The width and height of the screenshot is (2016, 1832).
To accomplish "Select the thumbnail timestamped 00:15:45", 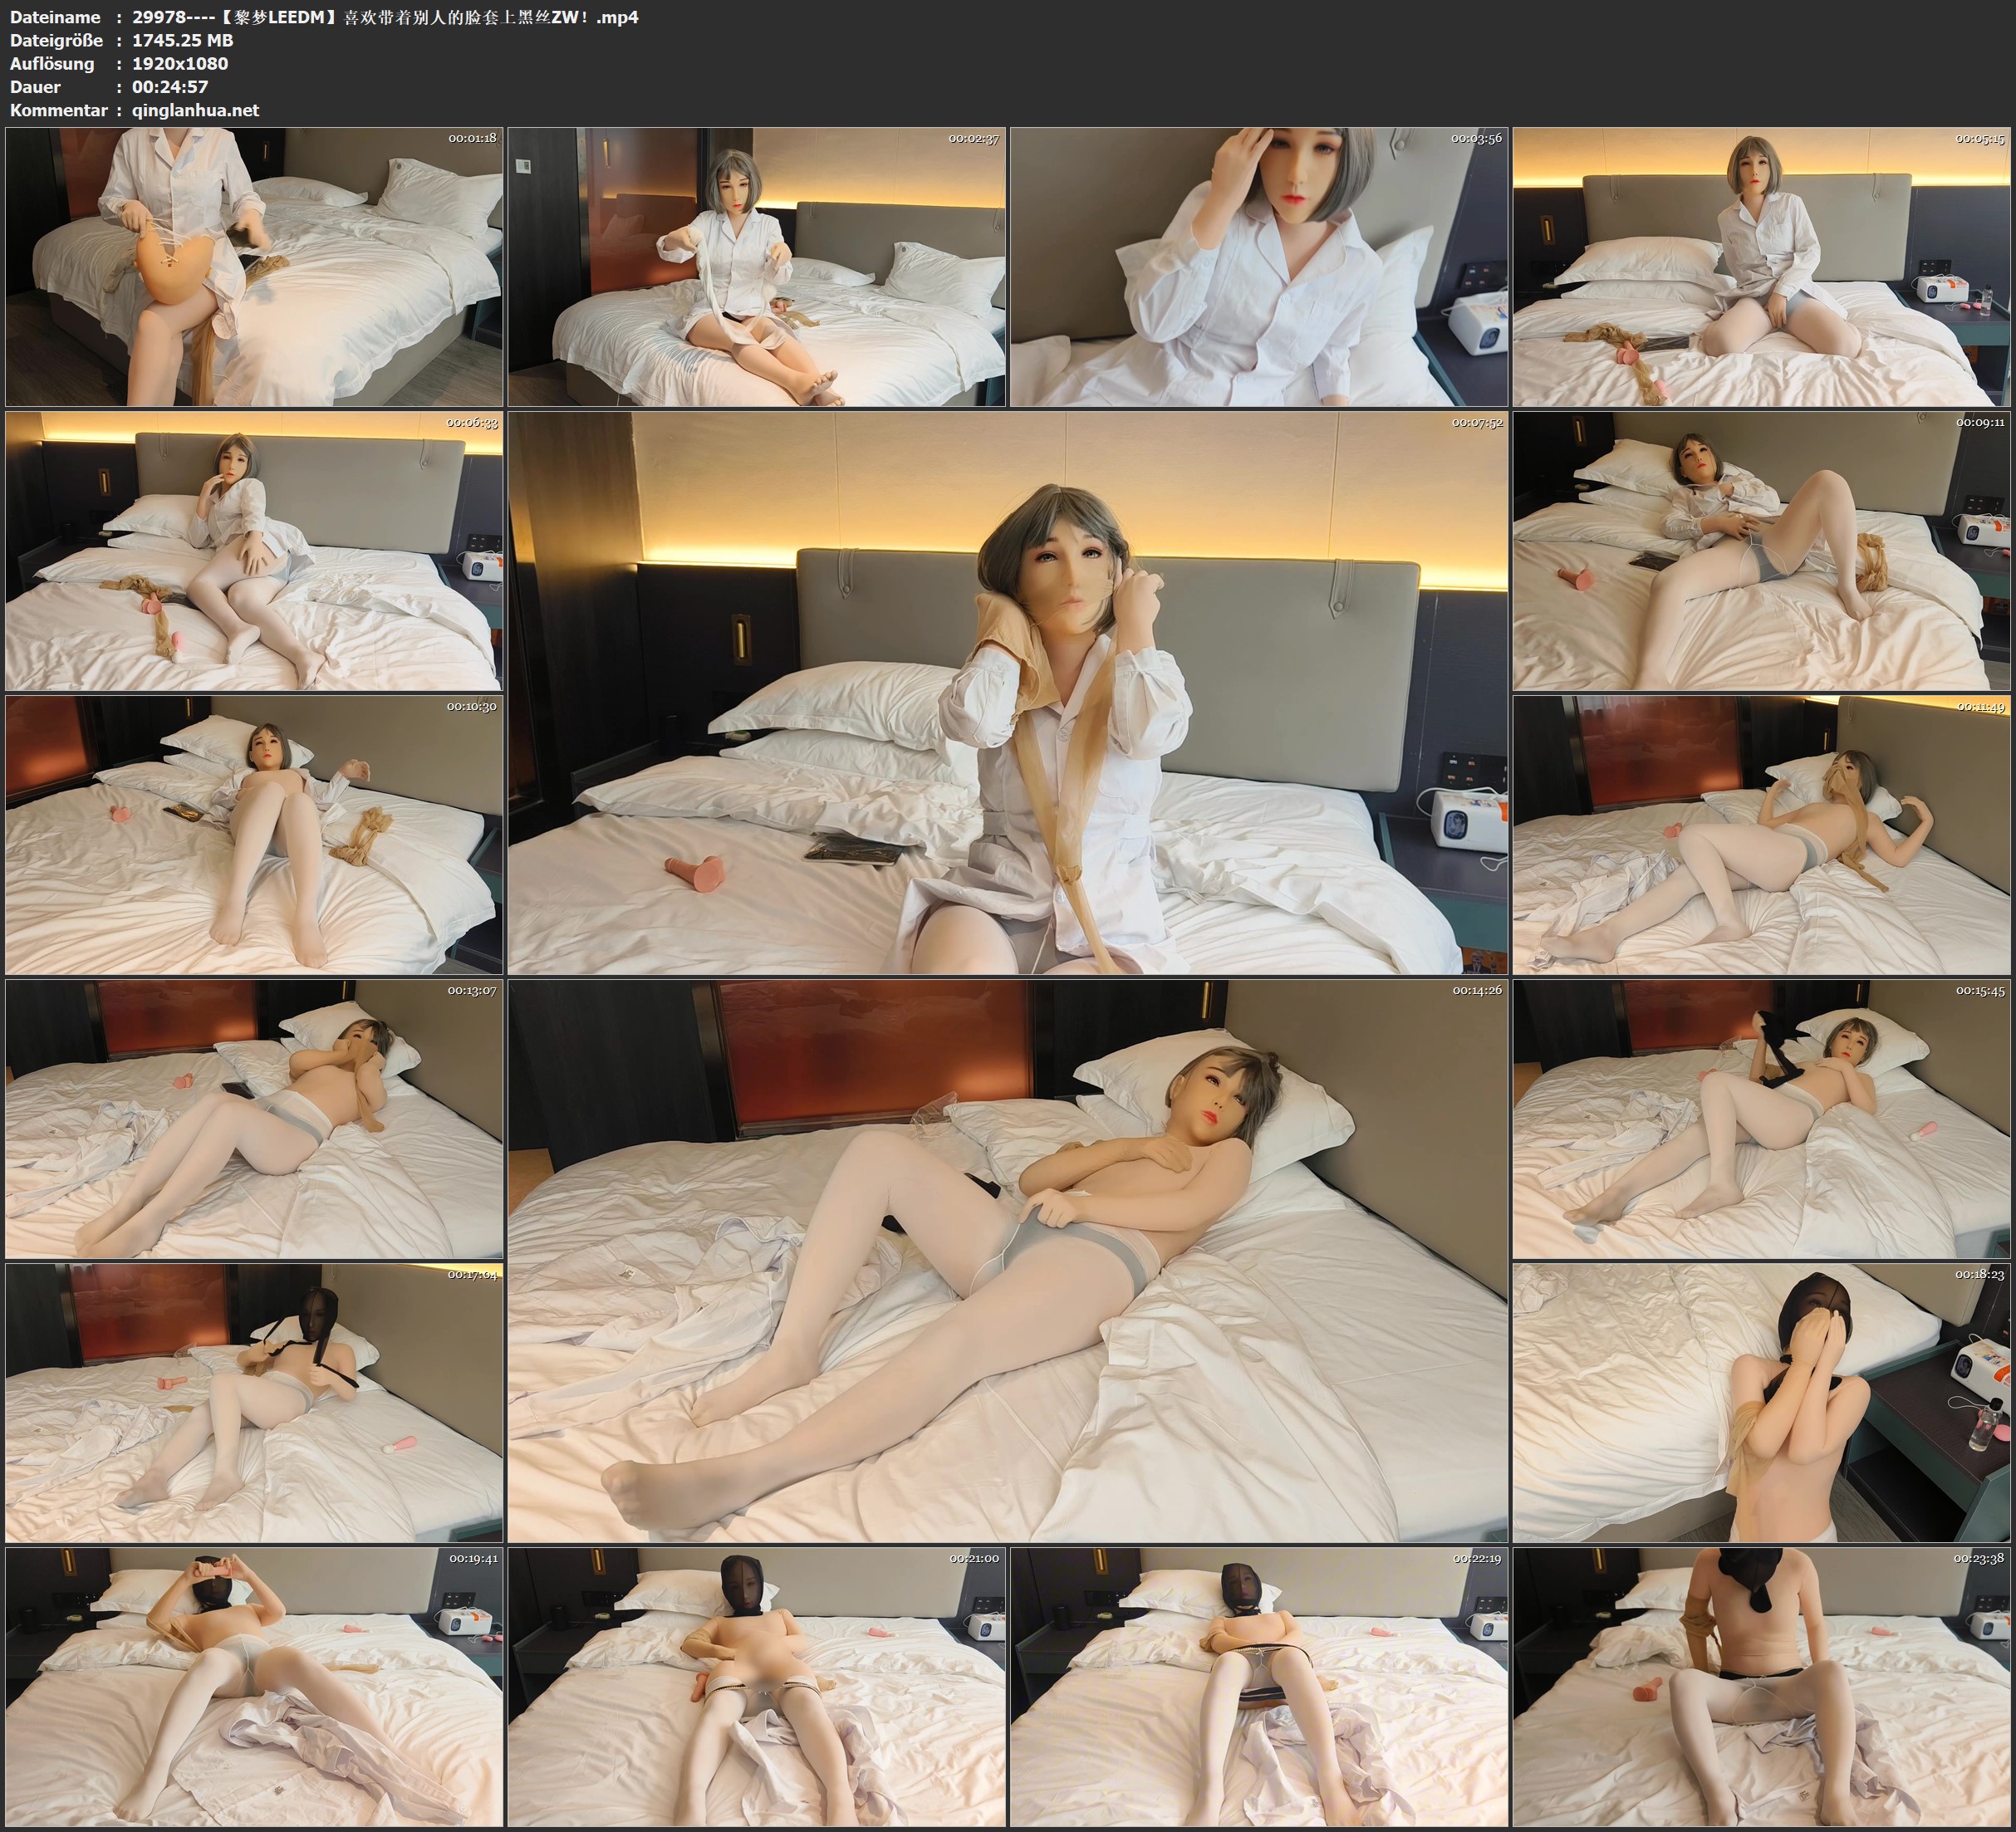I will tap(1762, 1119).
